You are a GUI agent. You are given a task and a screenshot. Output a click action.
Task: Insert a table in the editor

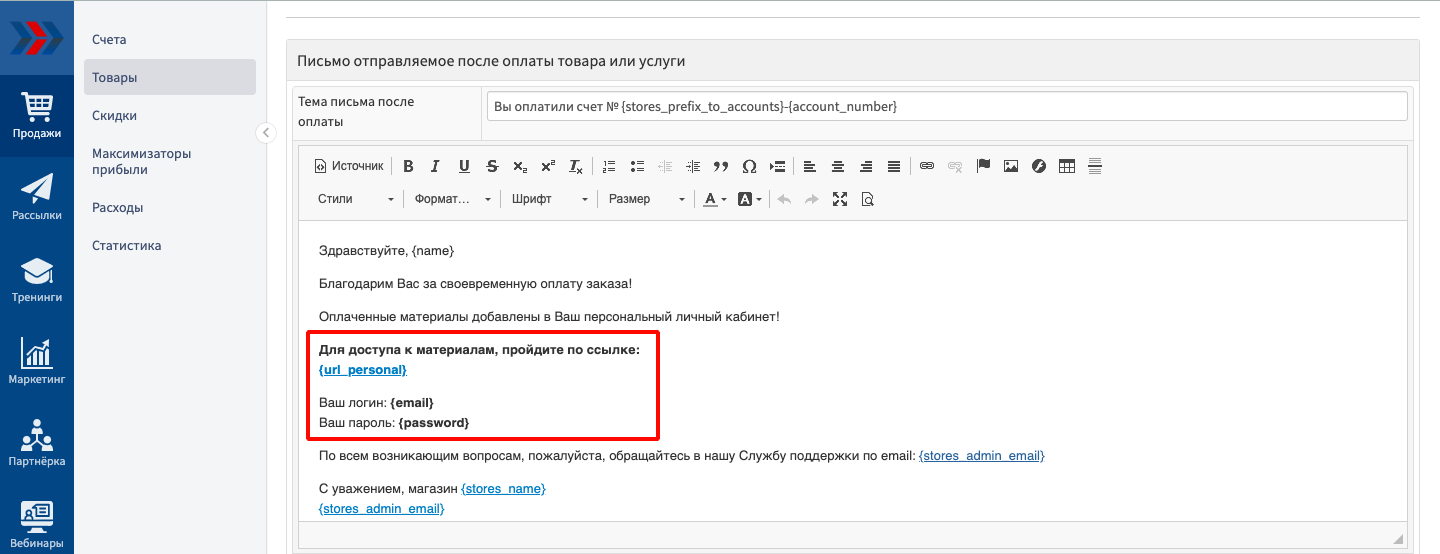1067,166
